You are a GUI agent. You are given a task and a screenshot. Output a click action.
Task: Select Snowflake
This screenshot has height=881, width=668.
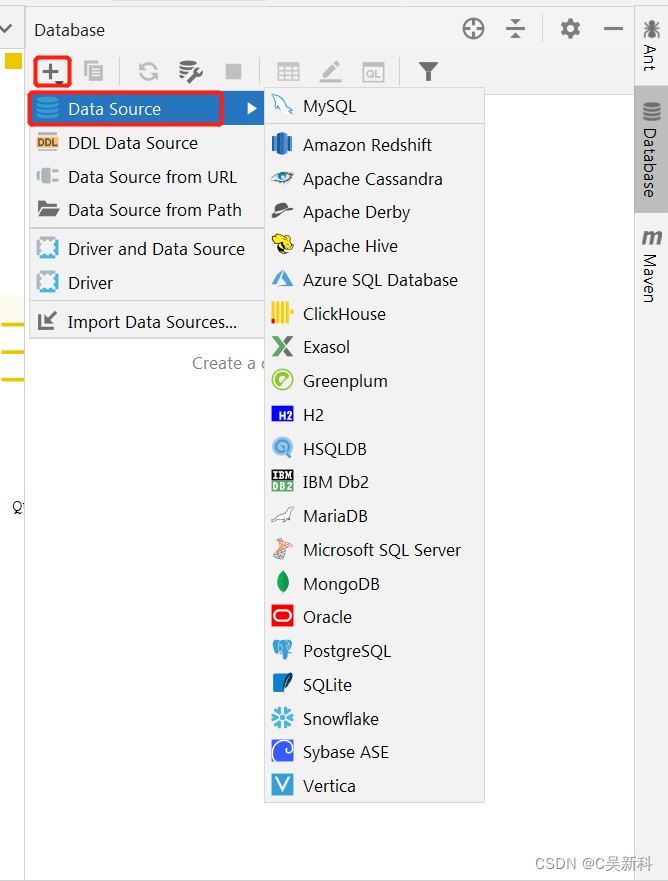374,719
